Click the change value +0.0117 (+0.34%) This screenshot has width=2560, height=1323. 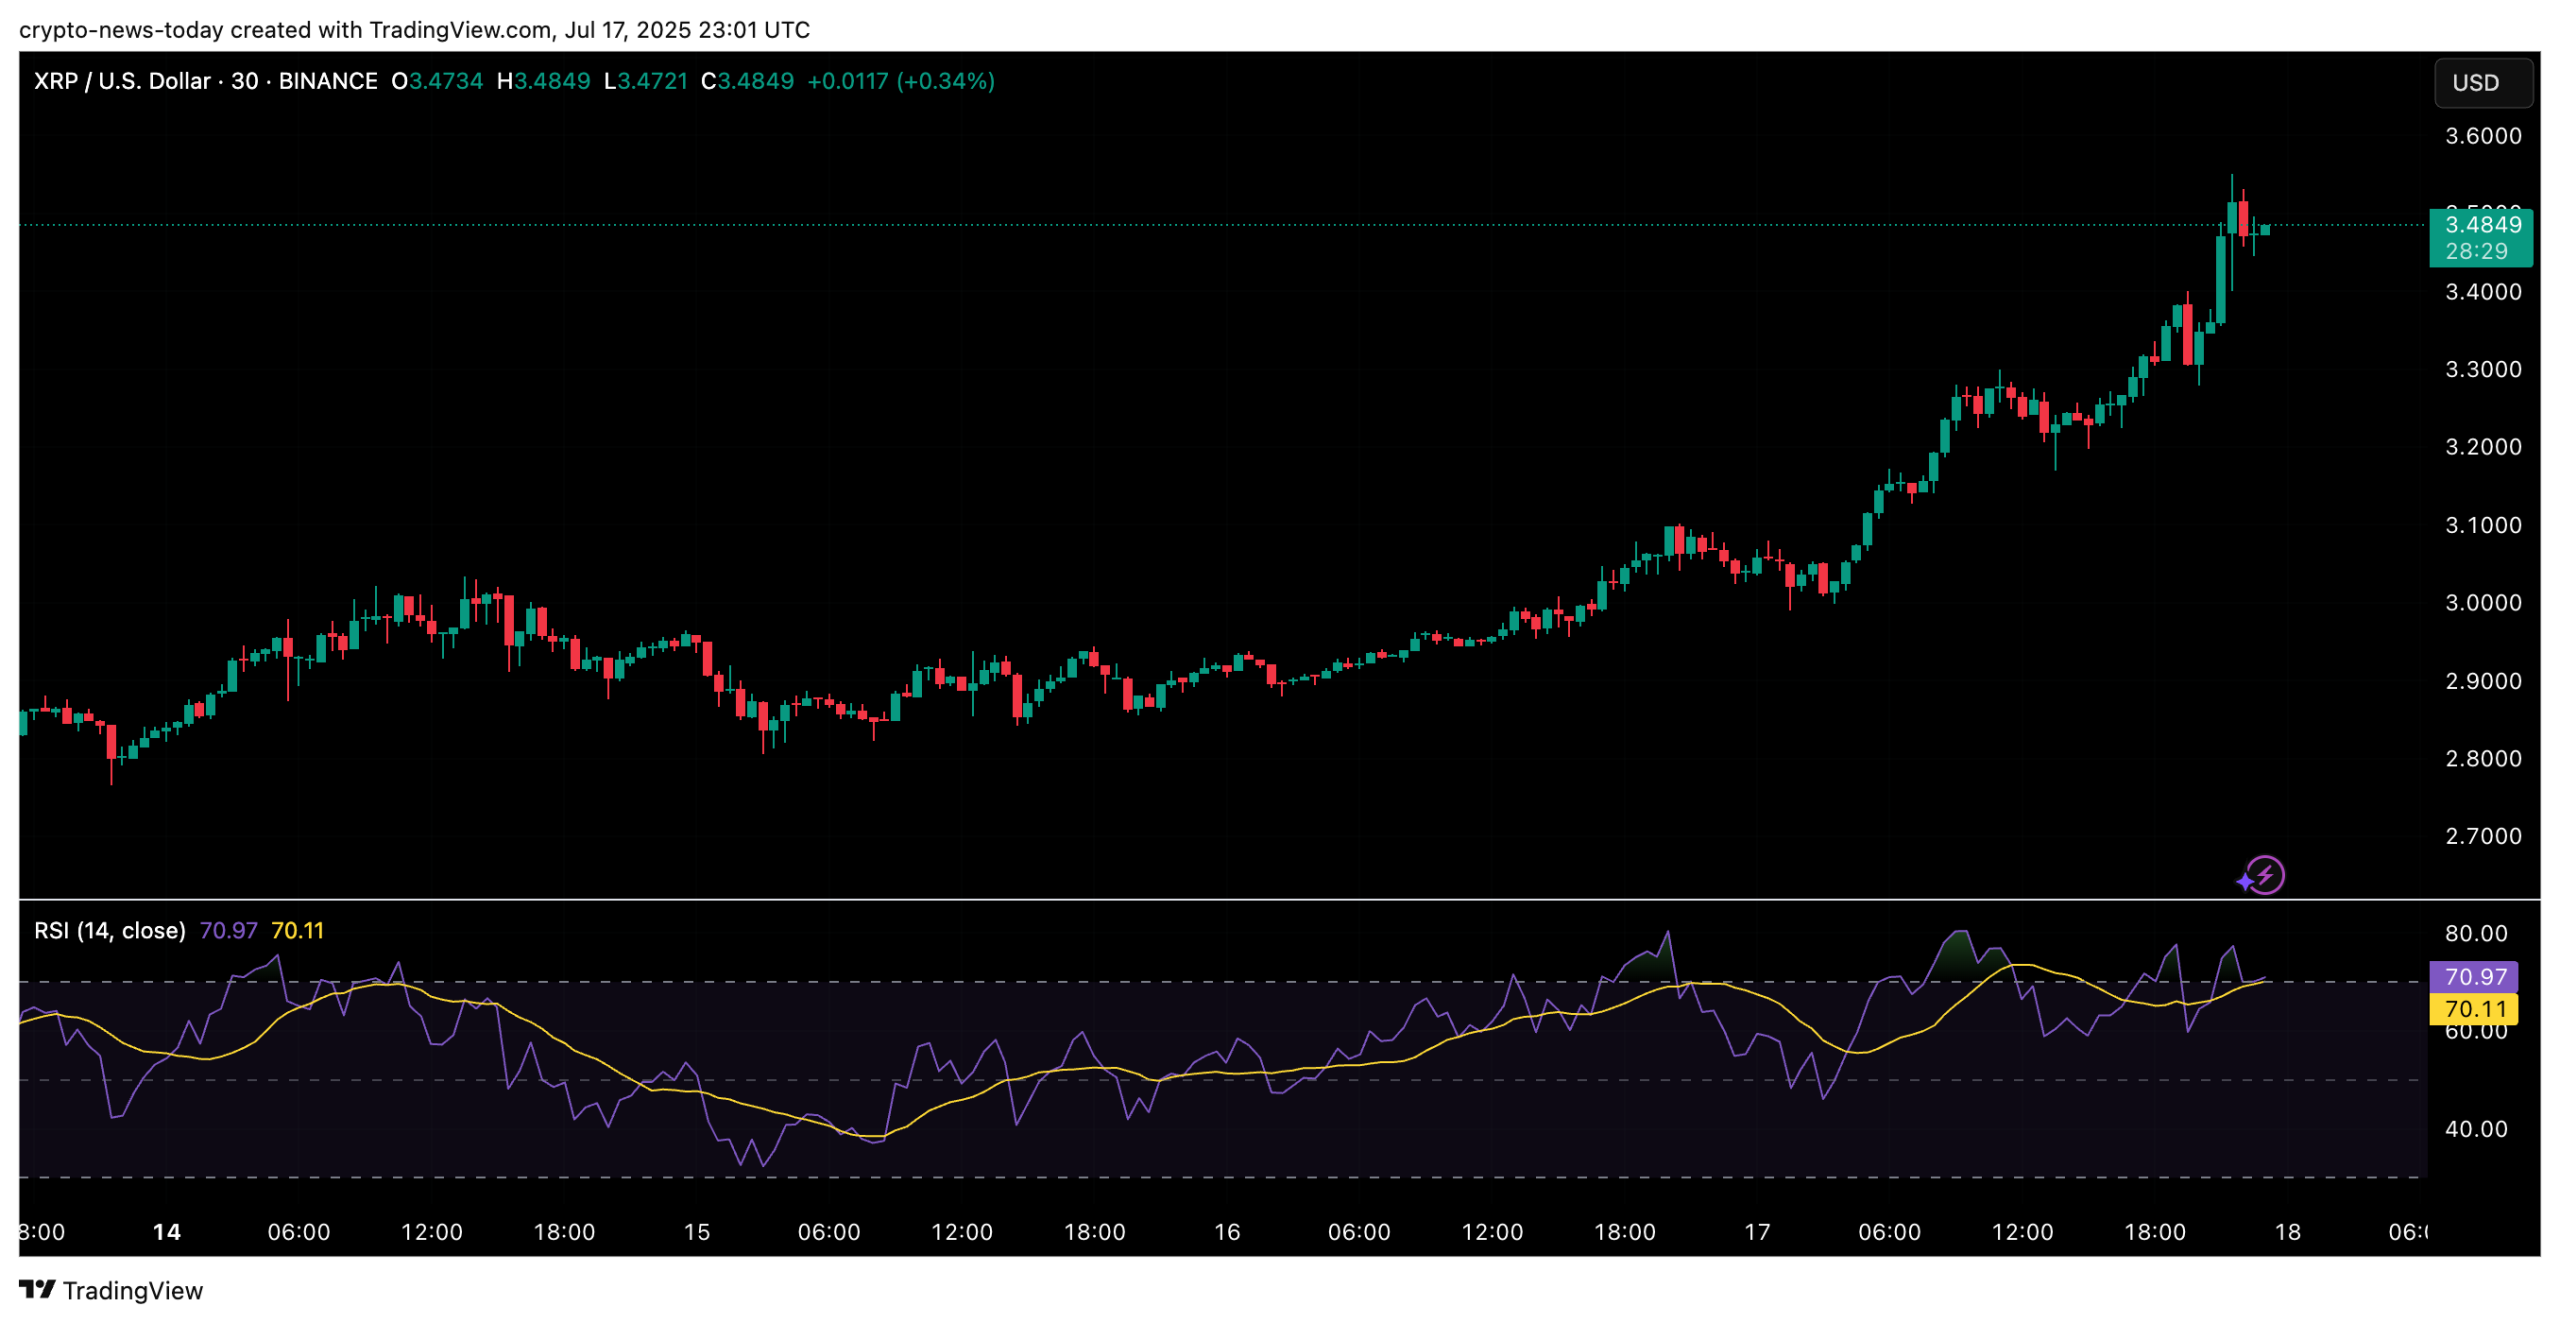tap(900, 81)
